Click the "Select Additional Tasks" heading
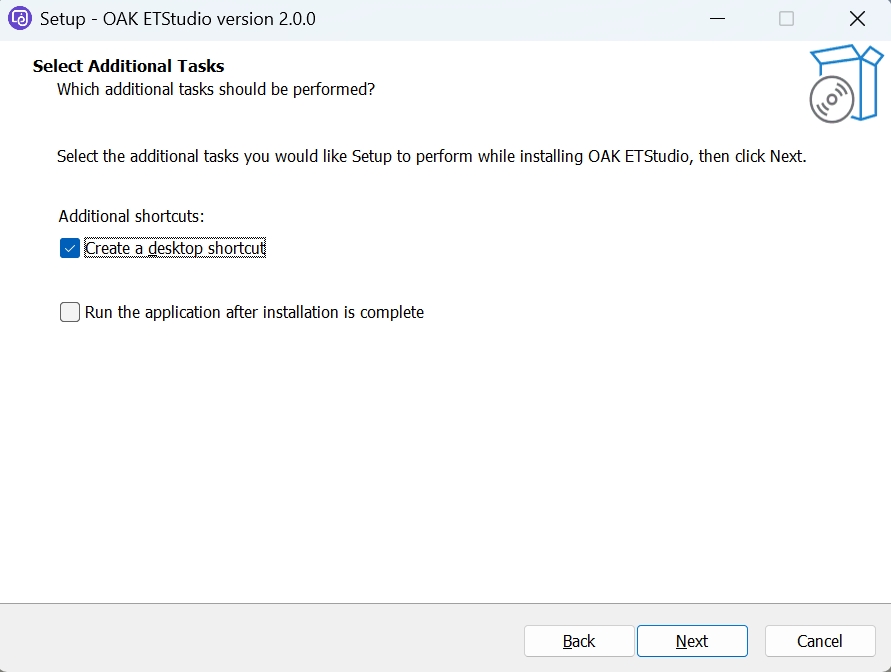The image size is (891, 672). [128, 66]
